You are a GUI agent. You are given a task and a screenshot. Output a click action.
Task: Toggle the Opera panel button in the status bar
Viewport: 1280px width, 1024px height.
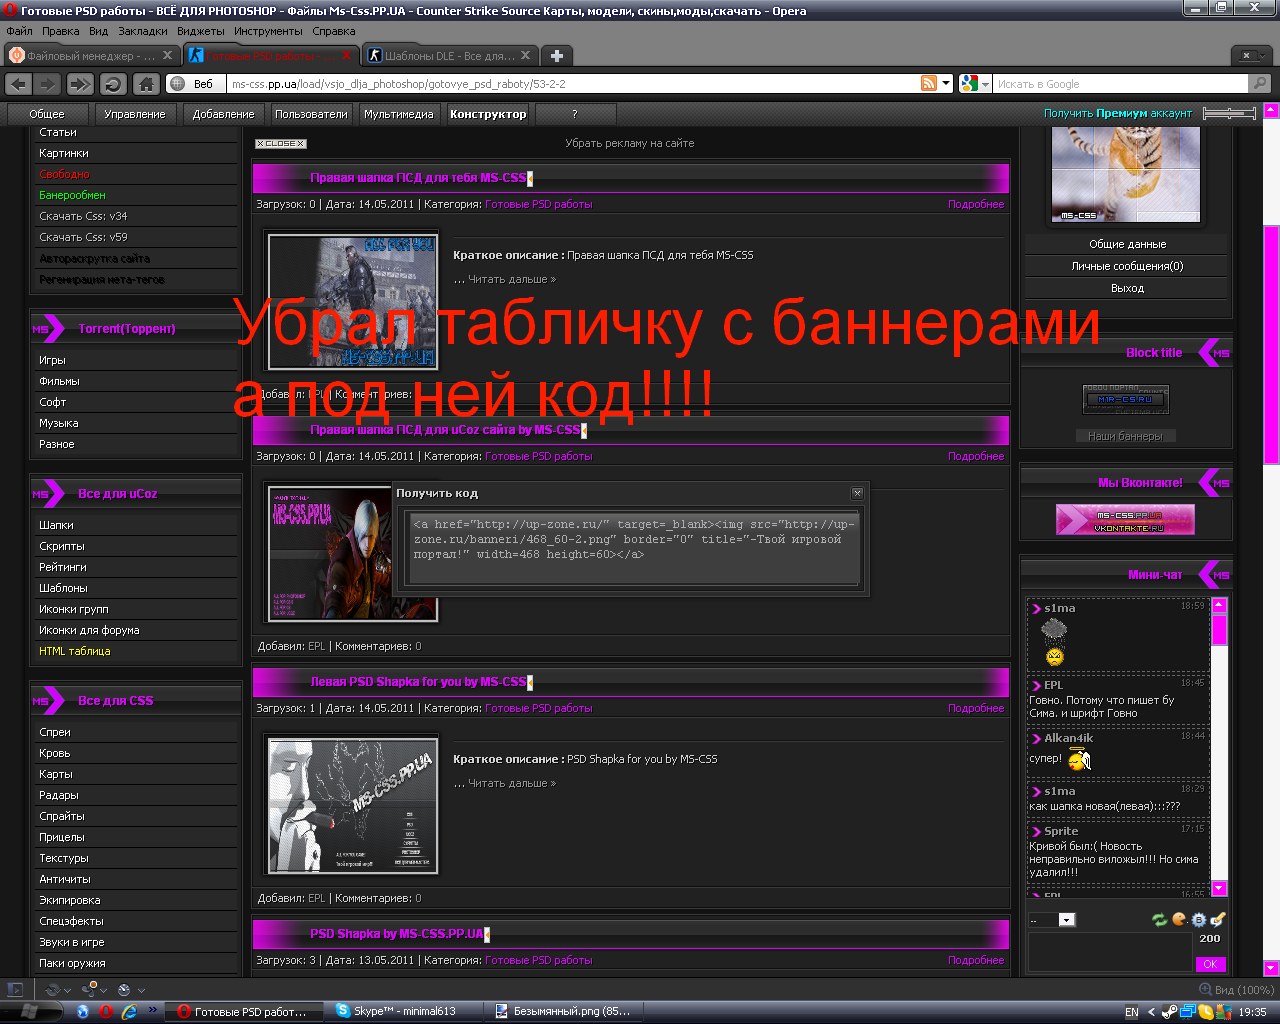click(x=15, y=990)
